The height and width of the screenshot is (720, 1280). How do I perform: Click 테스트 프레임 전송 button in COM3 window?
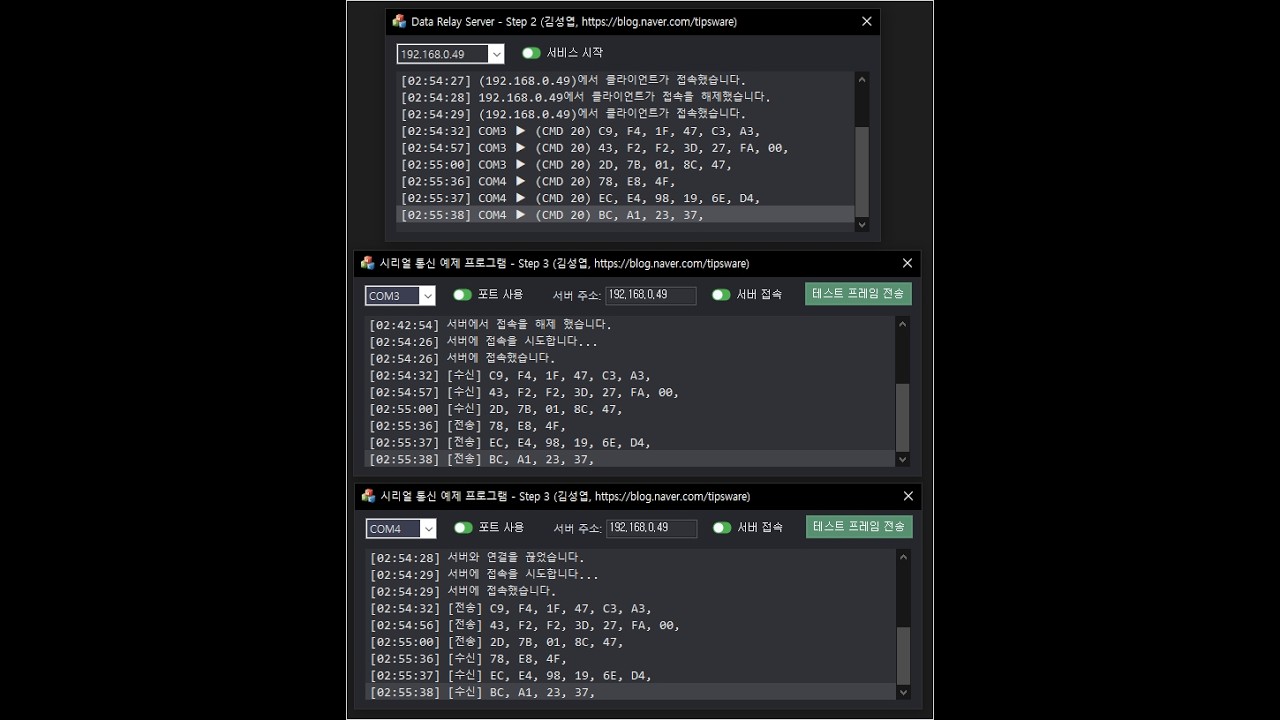pyautogui.click(x=858, y=294)
